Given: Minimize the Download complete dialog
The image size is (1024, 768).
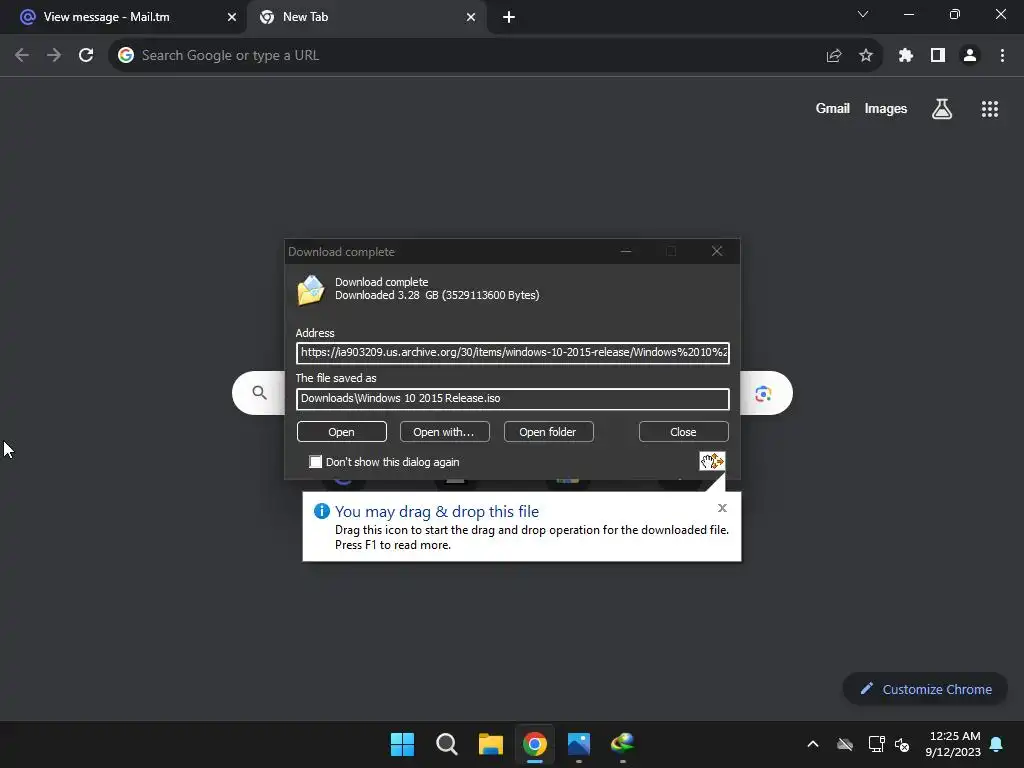Looking at the screenshot, I should pos(626,251).
